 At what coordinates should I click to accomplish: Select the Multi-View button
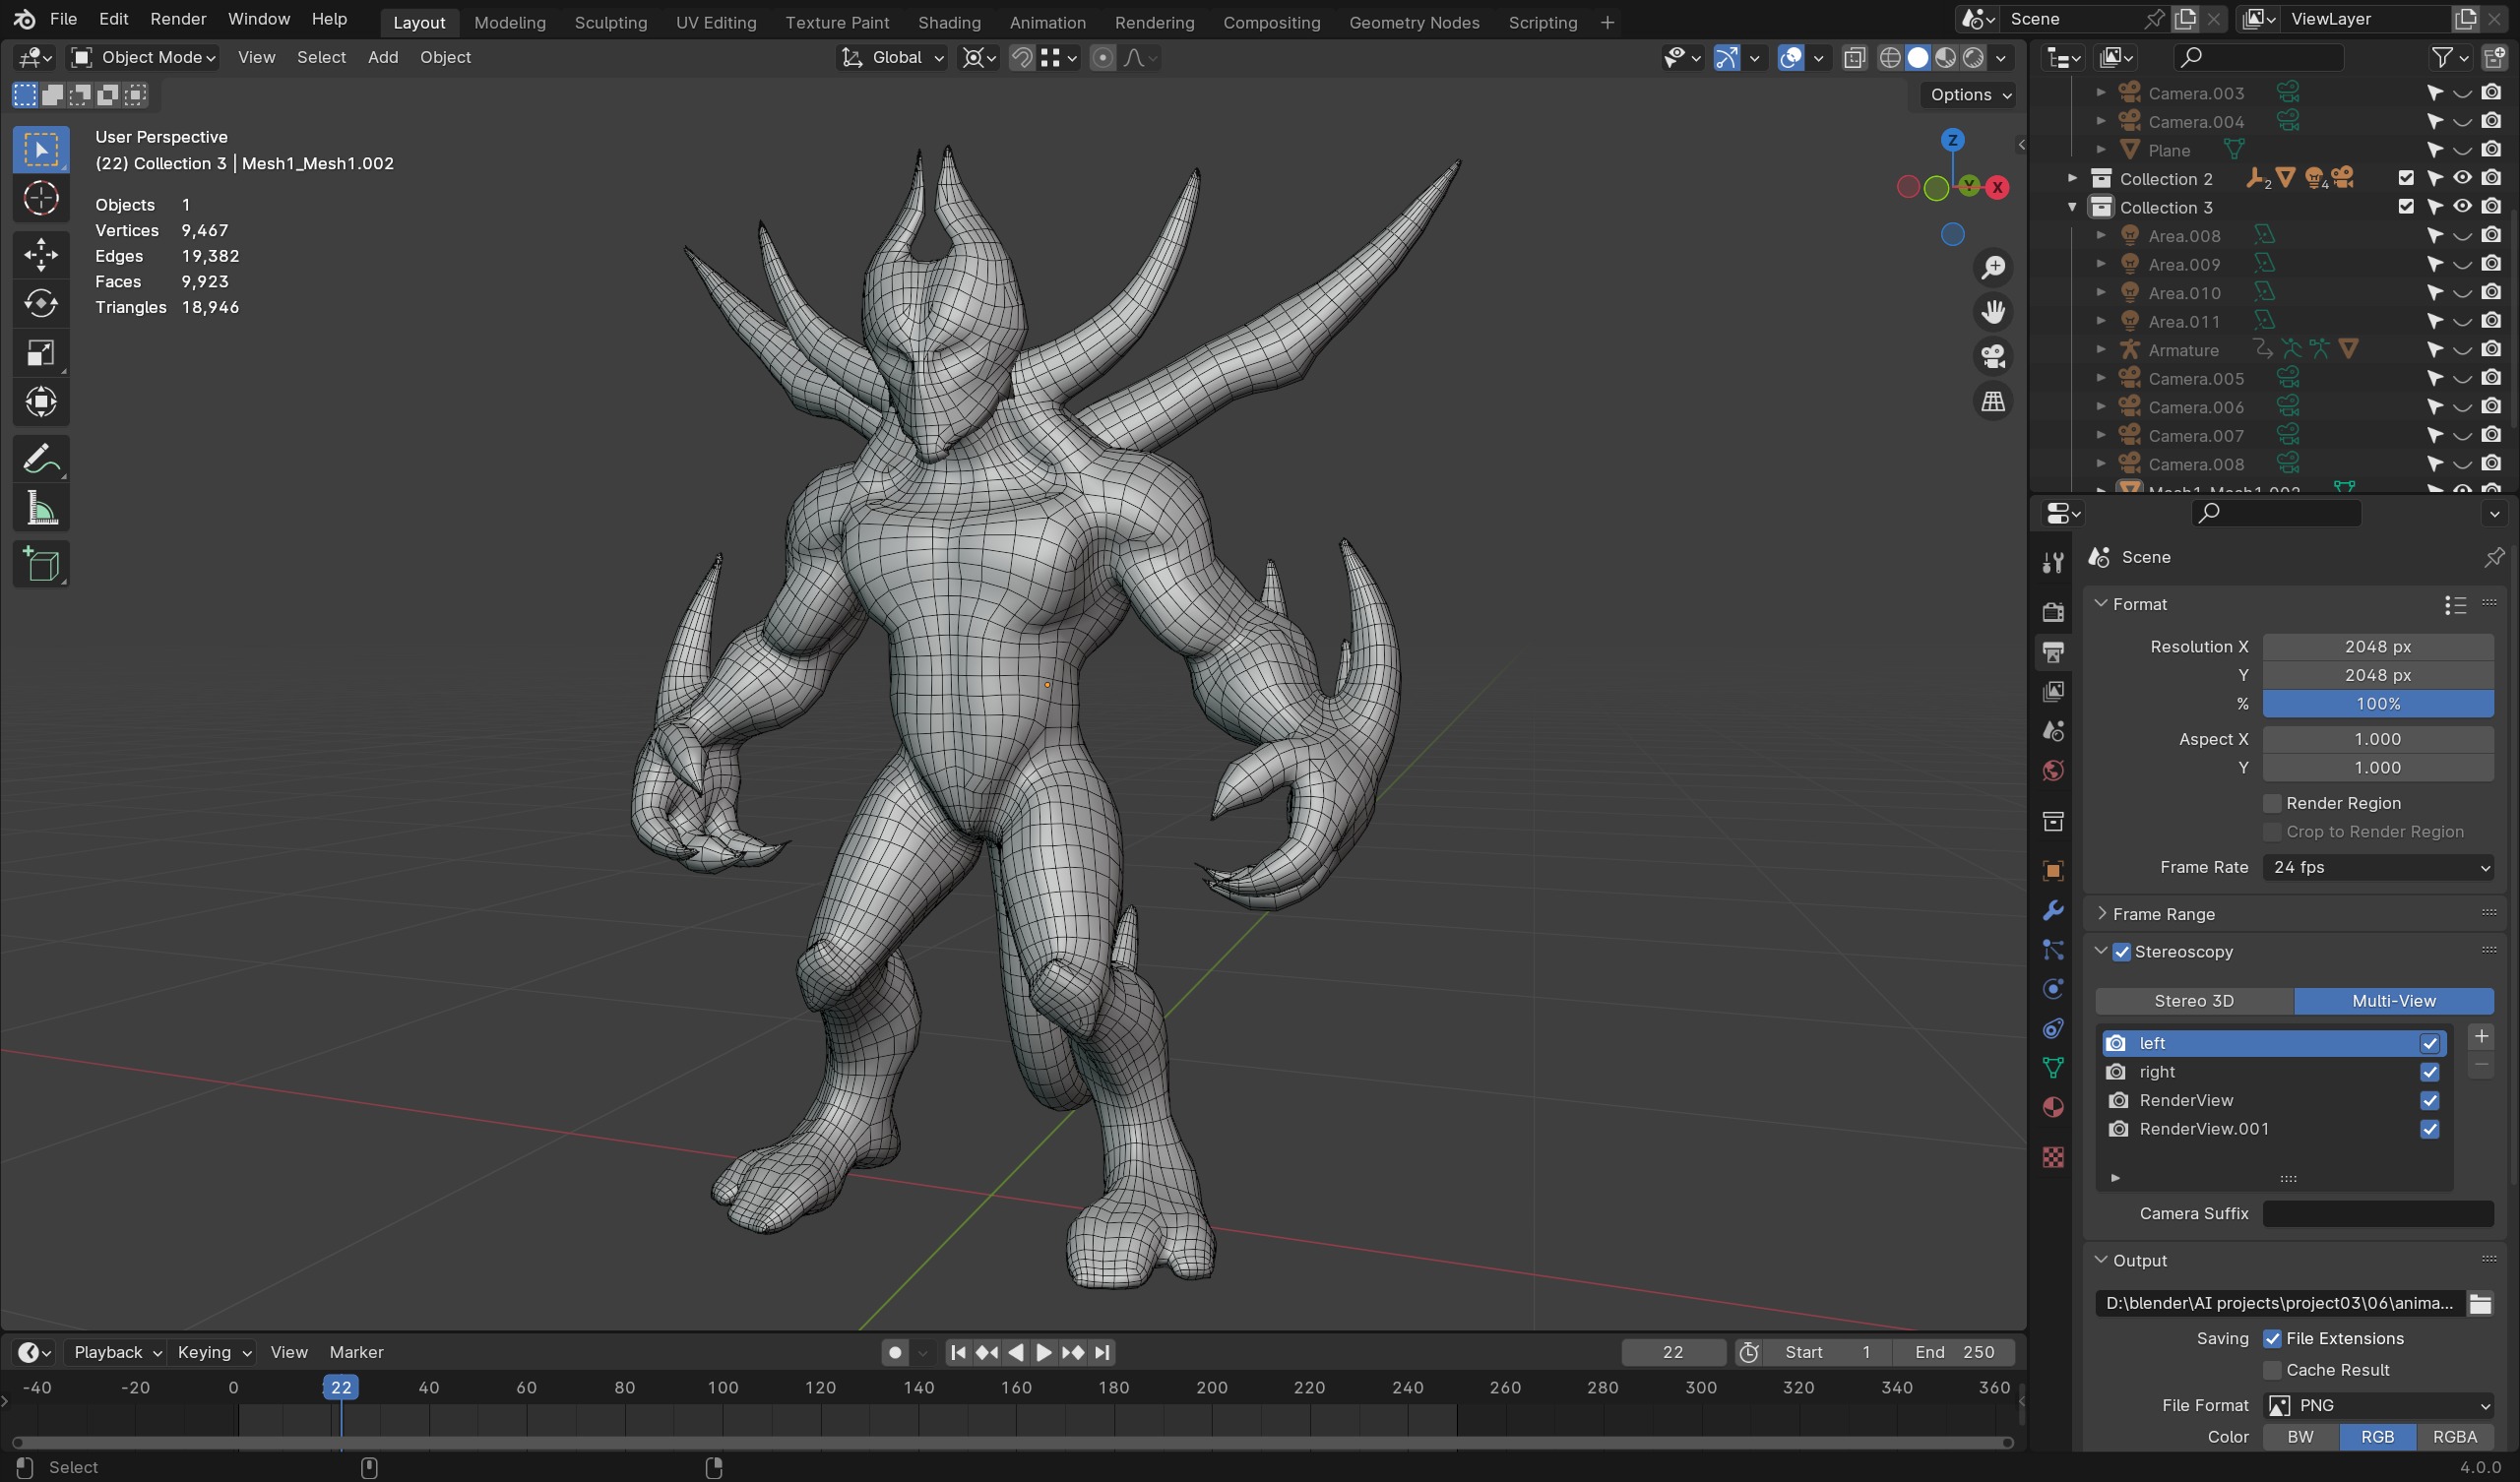(2394, 1001)
